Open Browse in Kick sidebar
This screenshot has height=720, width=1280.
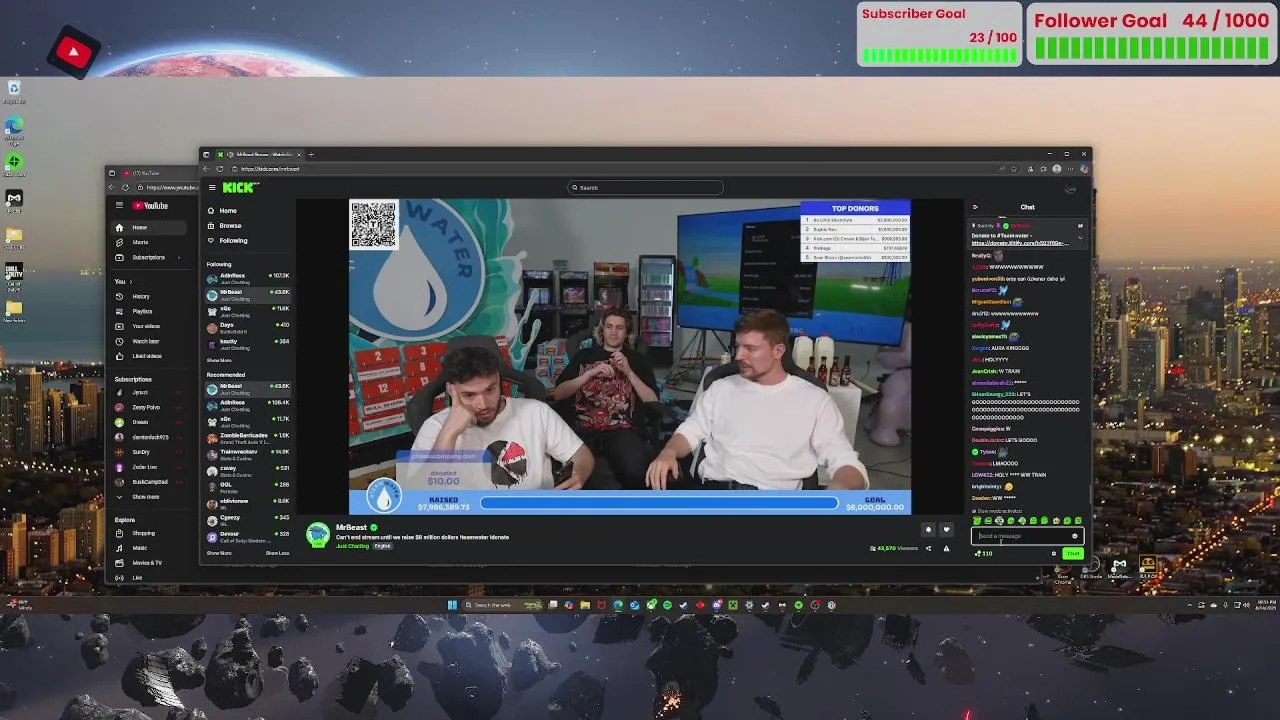[224, 226]
